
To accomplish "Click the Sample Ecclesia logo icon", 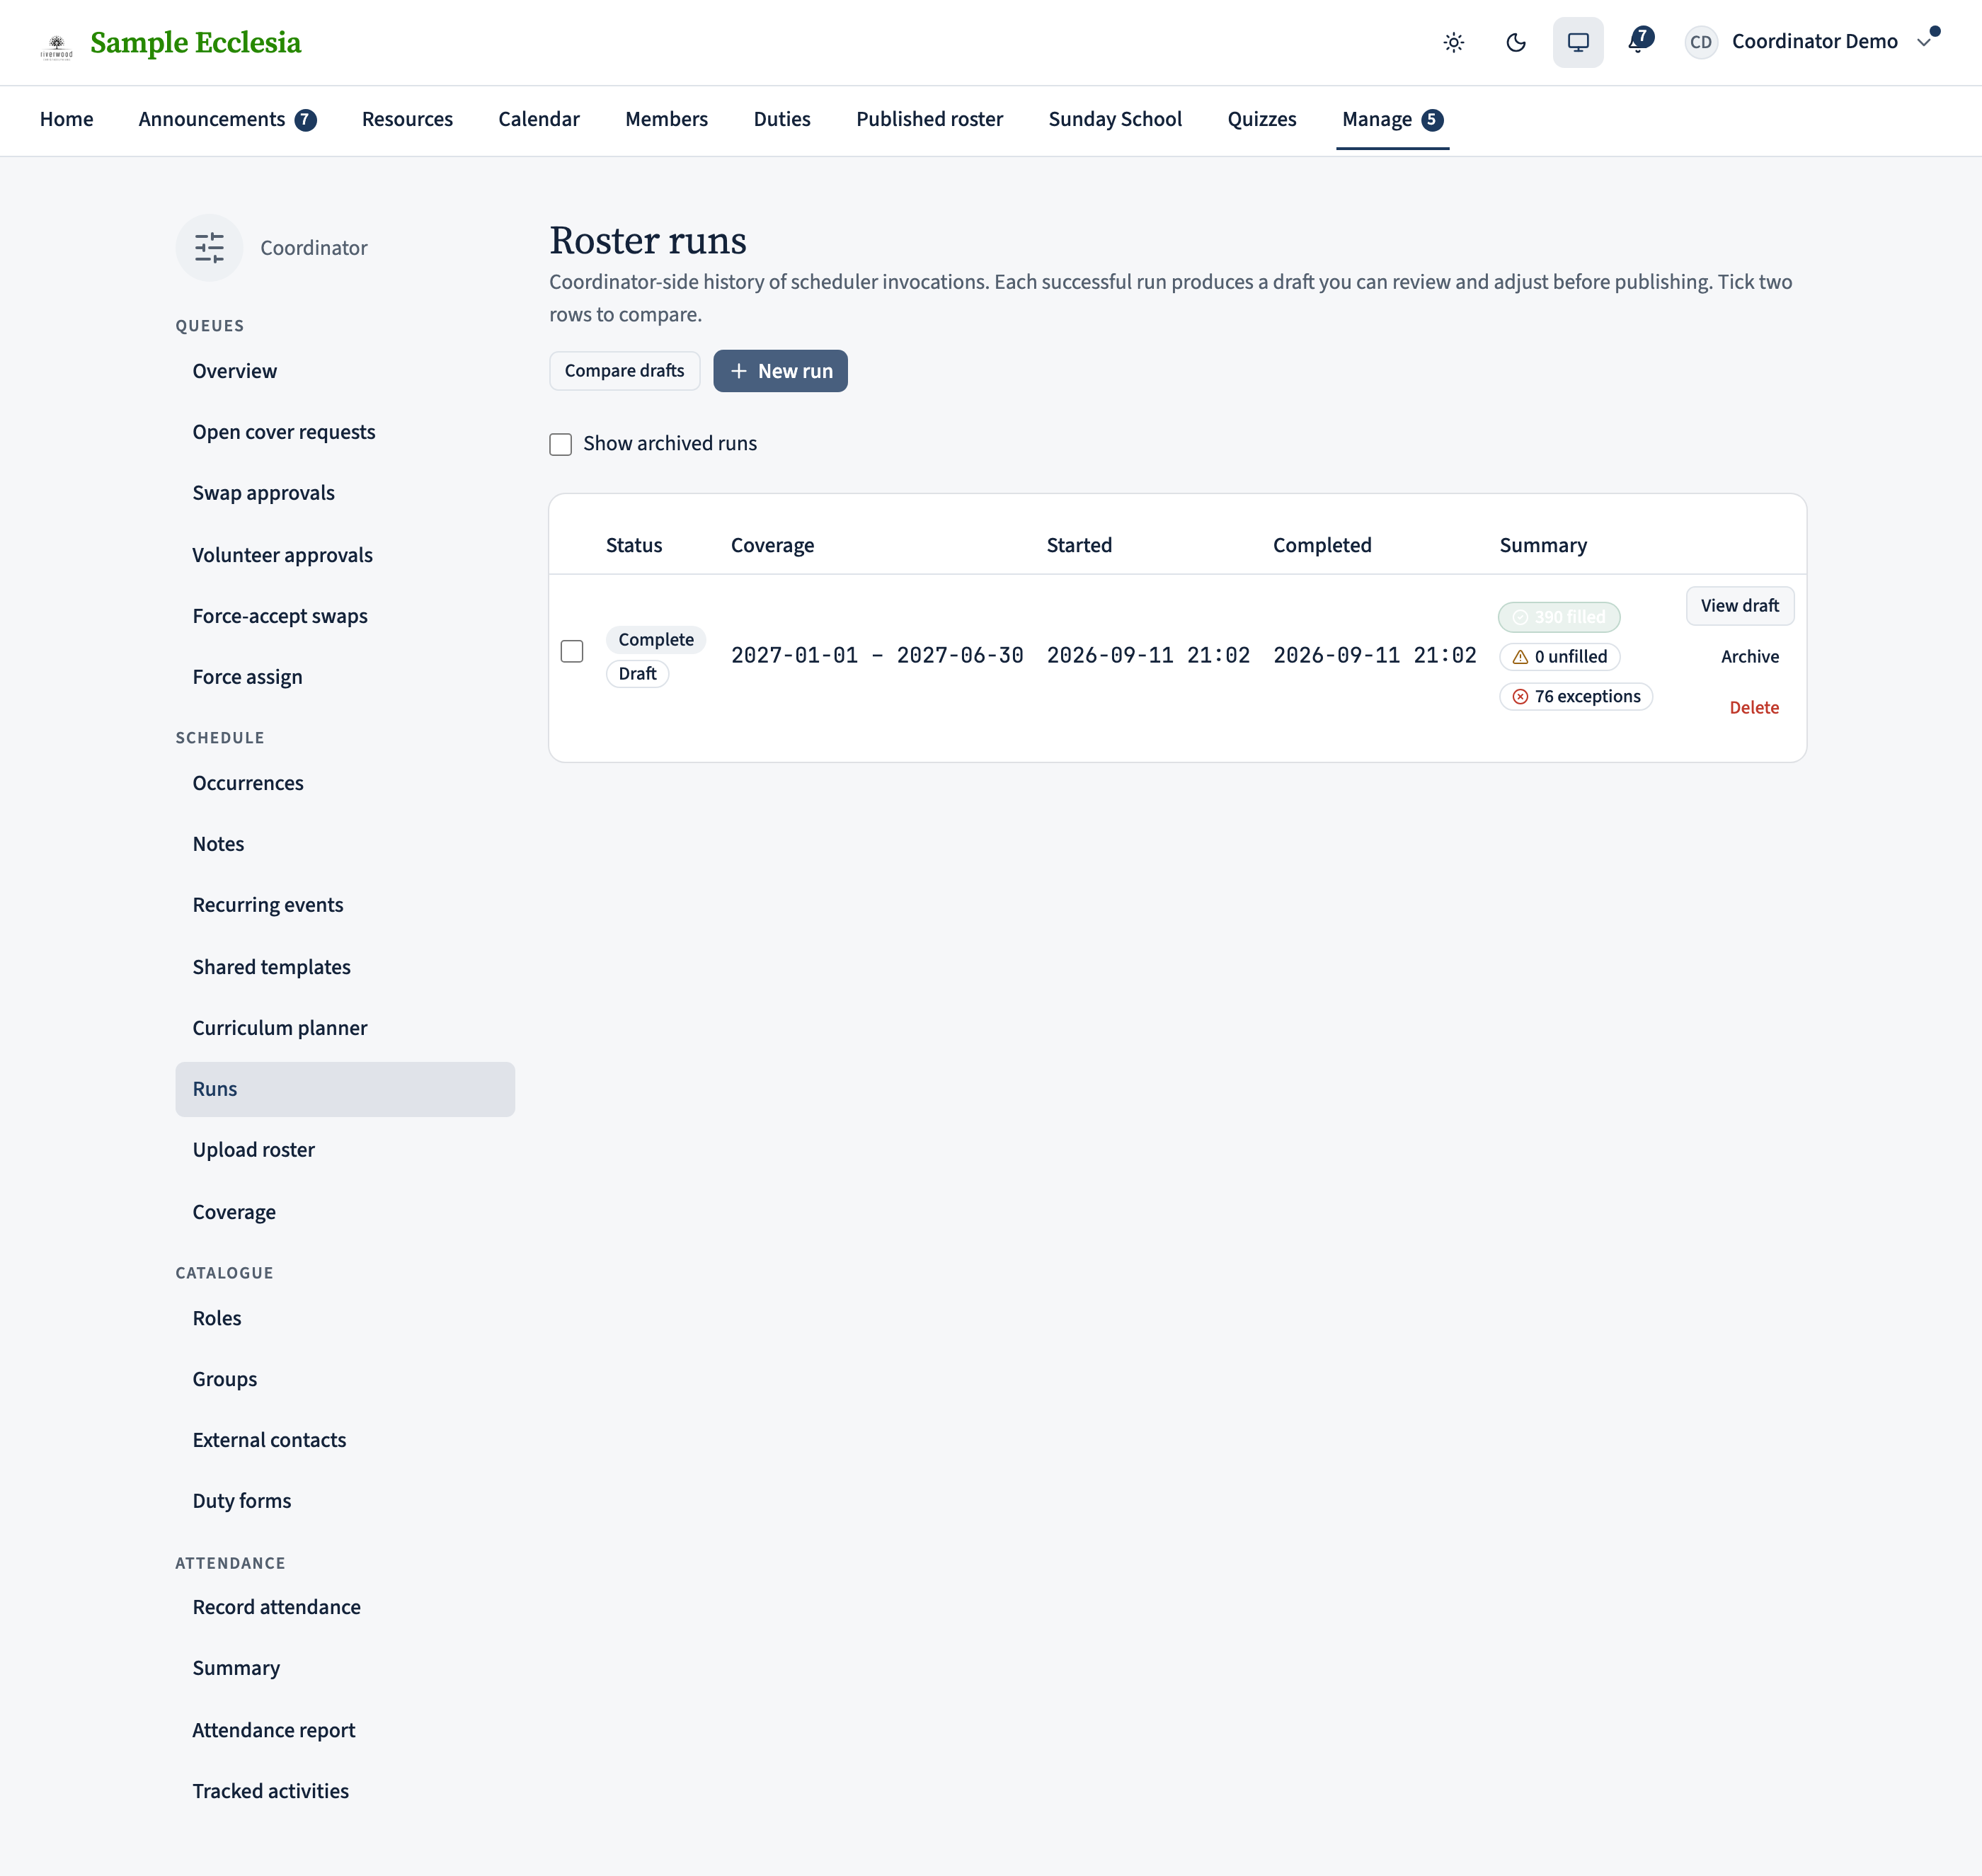I will (x=57, y=46).
